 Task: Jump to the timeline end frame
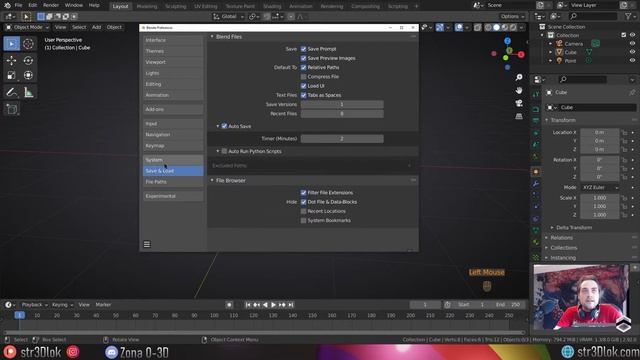(x=291, y=305)
